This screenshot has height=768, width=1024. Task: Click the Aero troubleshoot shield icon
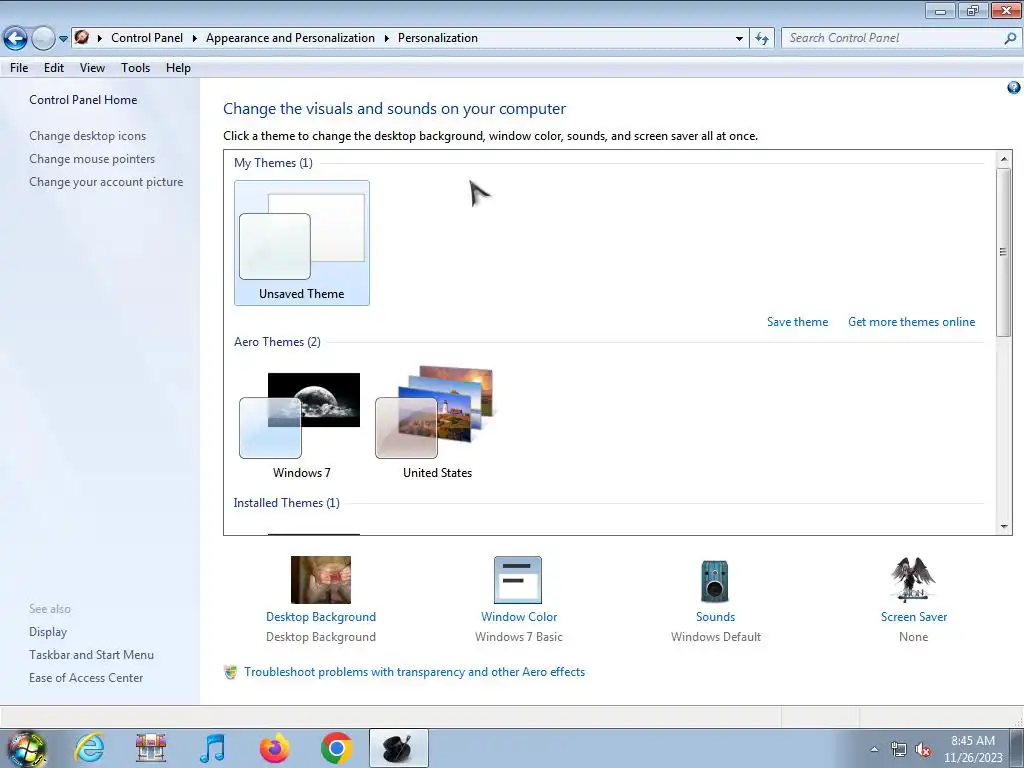point(230,672)
